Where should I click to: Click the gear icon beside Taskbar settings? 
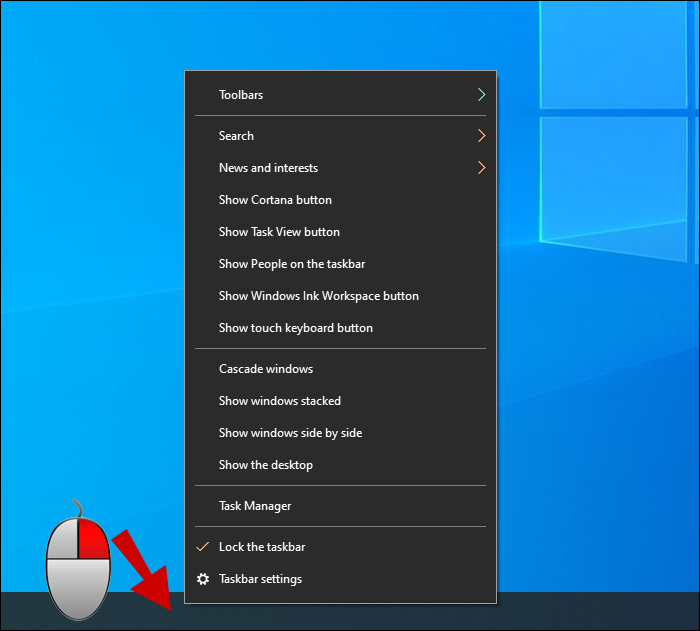pyautogui.click(x=203, y=579)
